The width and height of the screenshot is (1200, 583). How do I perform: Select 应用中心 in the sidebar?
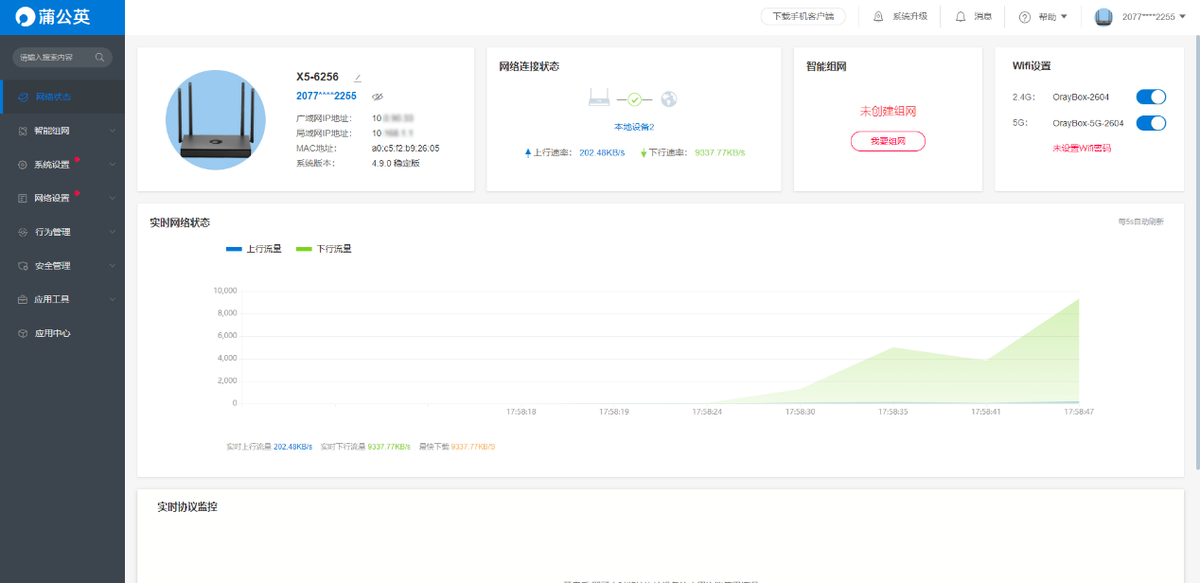click(52, 333)
